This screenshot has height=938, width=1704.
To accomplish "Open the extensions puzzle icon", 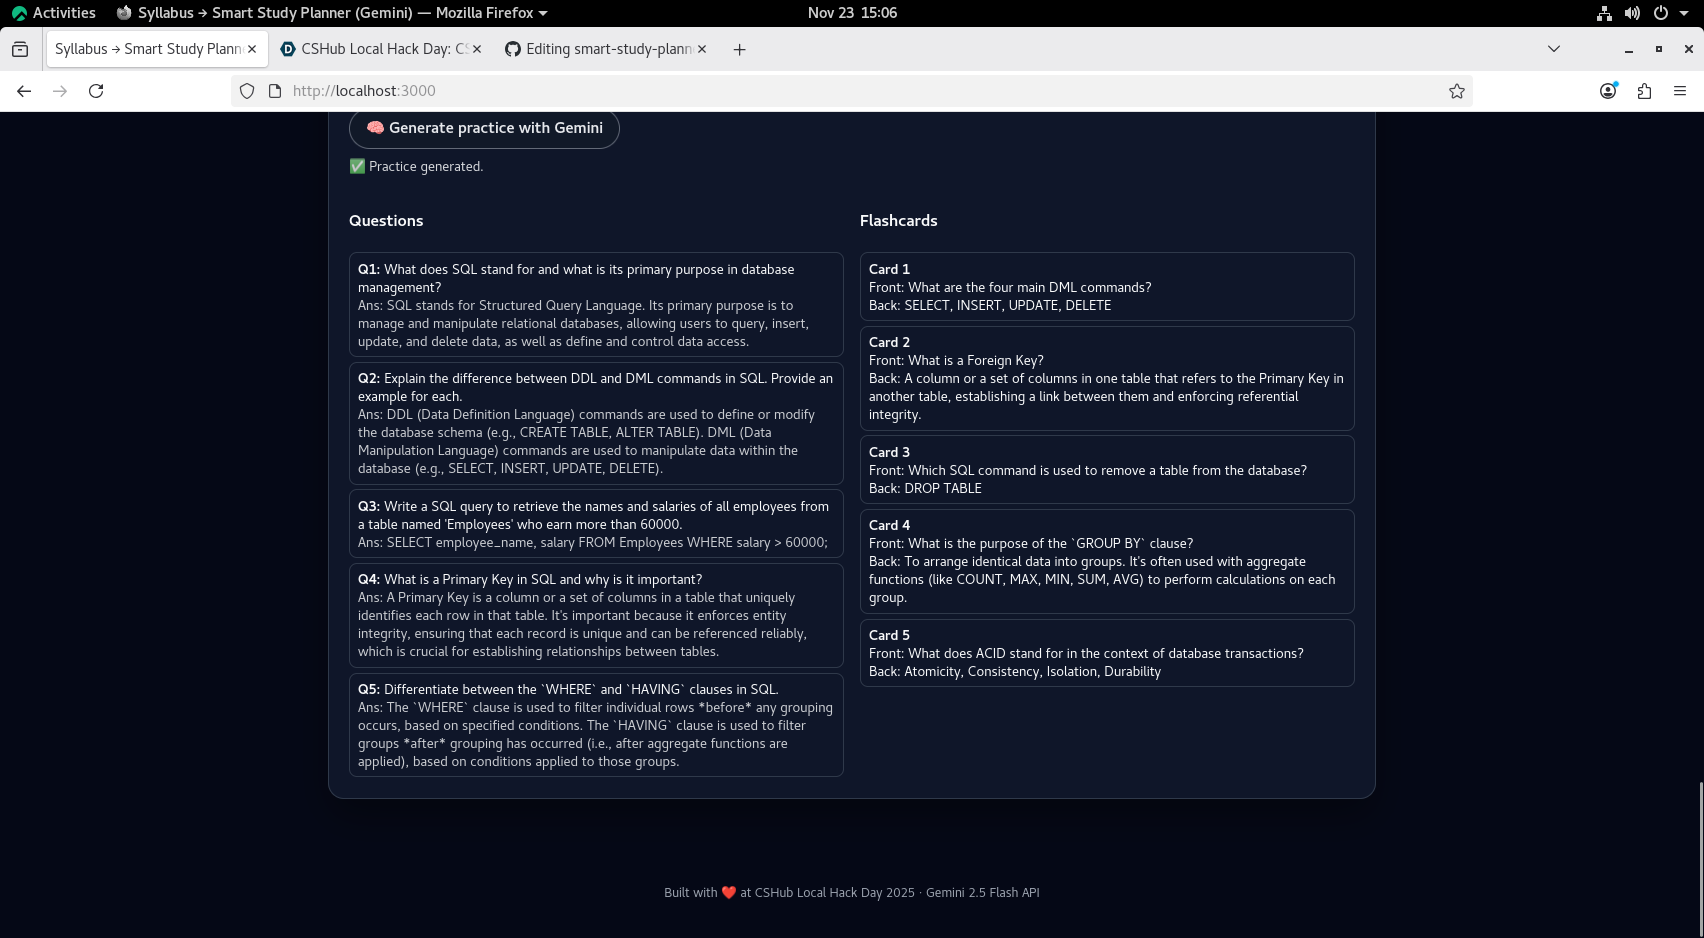I will 1644,91.
